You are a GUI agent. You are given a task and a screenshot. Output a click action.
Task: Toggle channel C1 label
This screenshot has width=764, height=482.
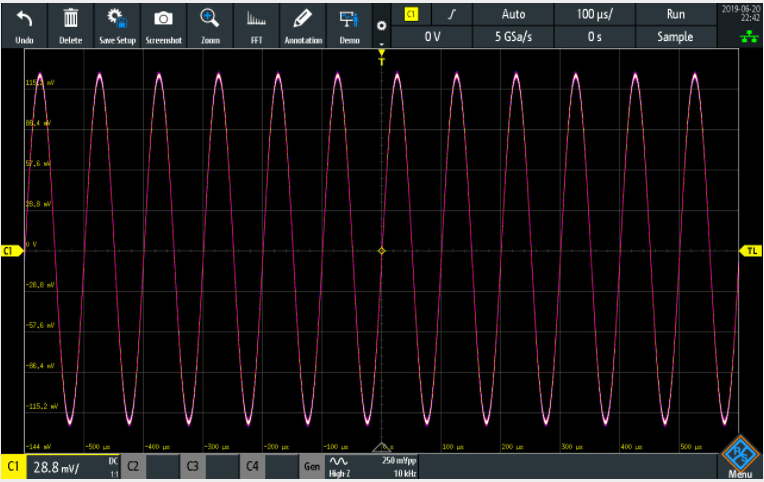pos(13,466)
